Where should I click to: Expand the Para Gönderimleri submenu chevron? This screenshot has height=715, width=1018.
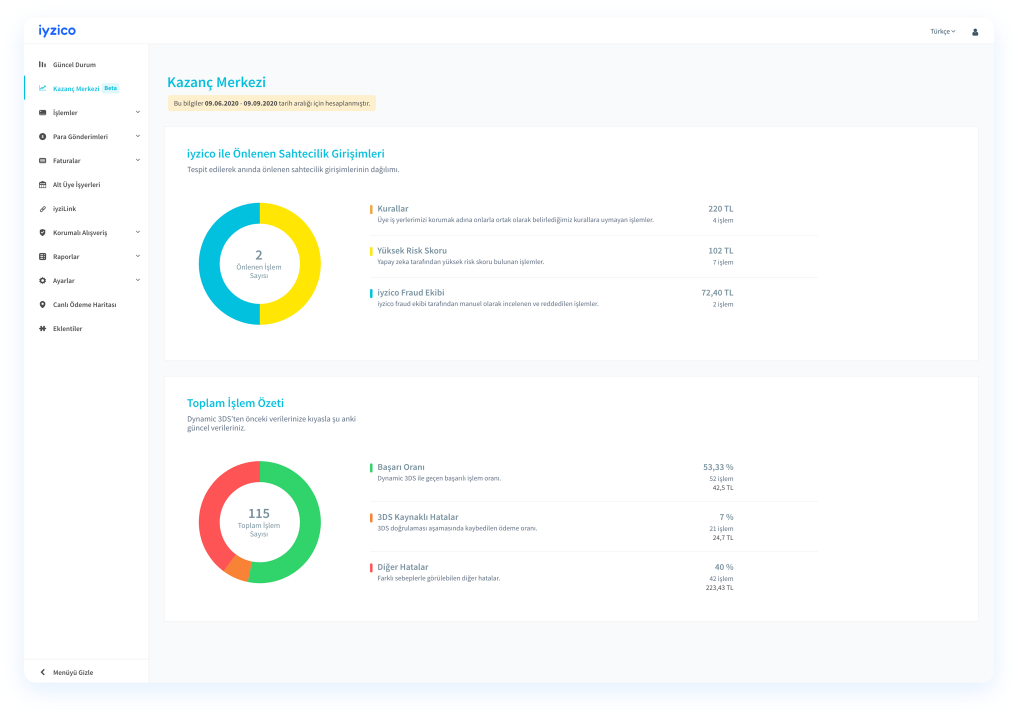click(x=138, y=136)
